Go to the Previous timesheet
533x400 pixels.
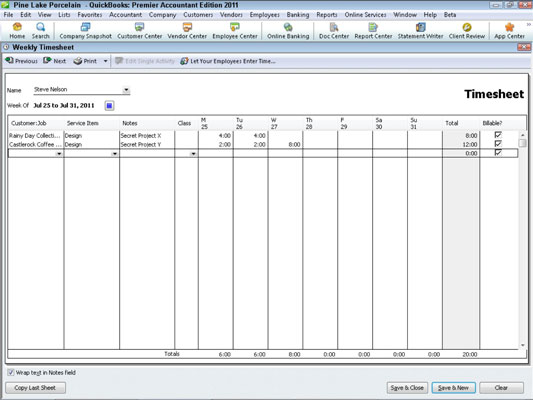coord(21,61)
